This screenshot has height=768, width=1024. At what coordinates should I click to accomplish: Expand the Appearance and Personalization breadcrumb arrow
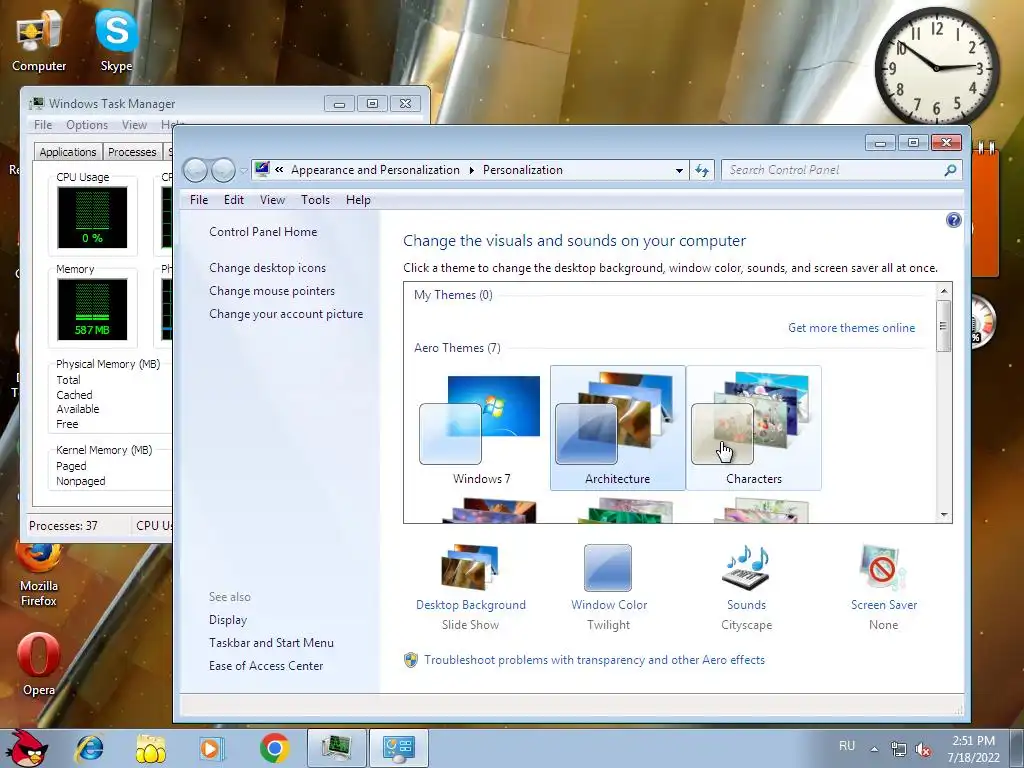click(472, 170)
